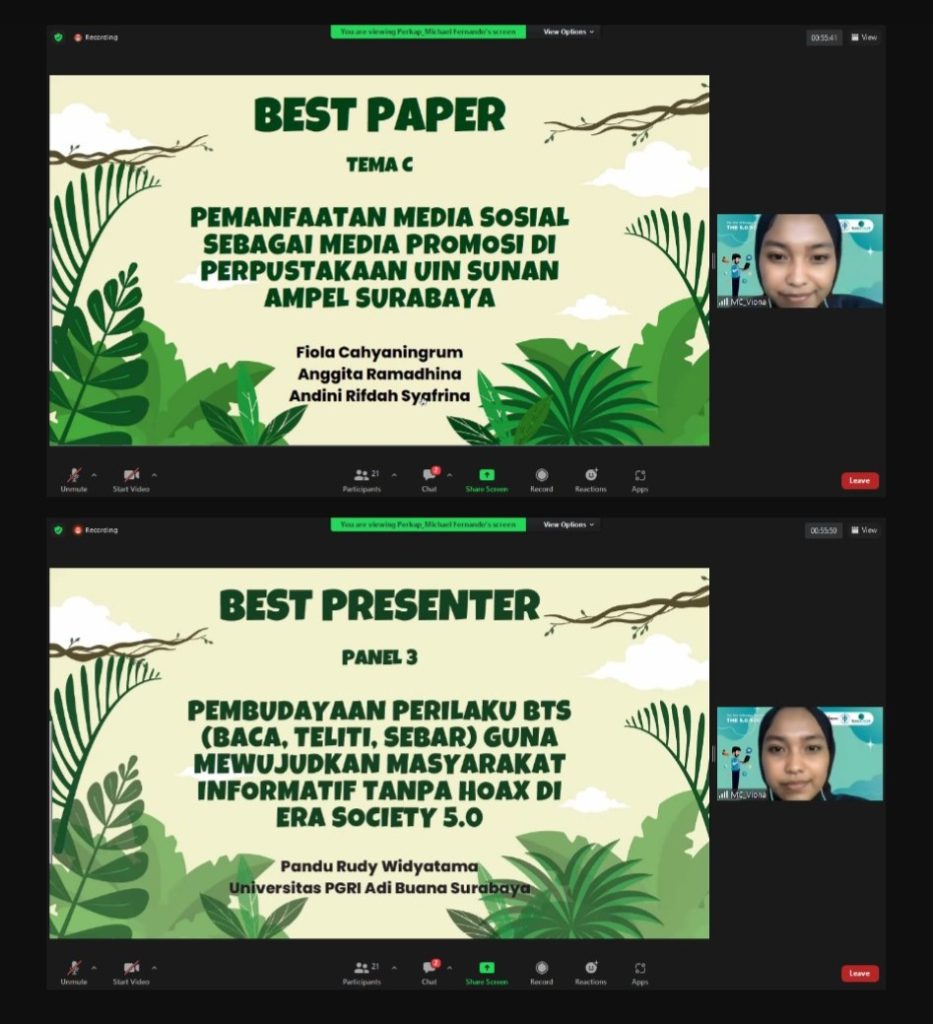933x1024 pixels.
Task: Open View Options dropdown in bottom window
Action: pos(568,524)
